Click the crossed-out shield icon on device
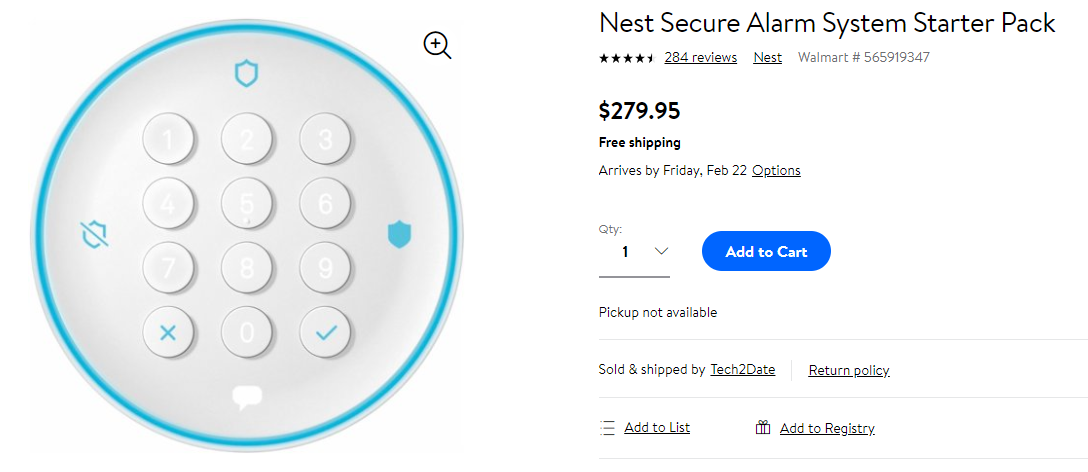Image resolution: width=1088 pixels, height=472 pixels. point(94,234)
